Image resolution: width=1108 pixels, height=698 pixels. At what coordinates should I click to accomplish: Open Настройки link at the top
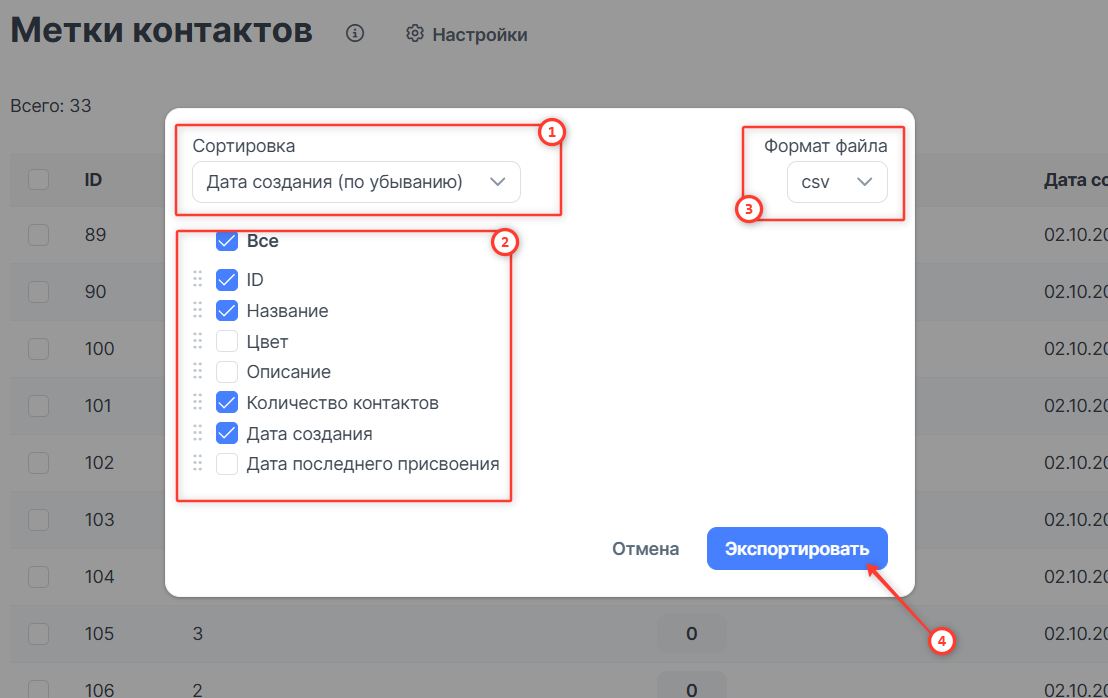click(479, 35)
